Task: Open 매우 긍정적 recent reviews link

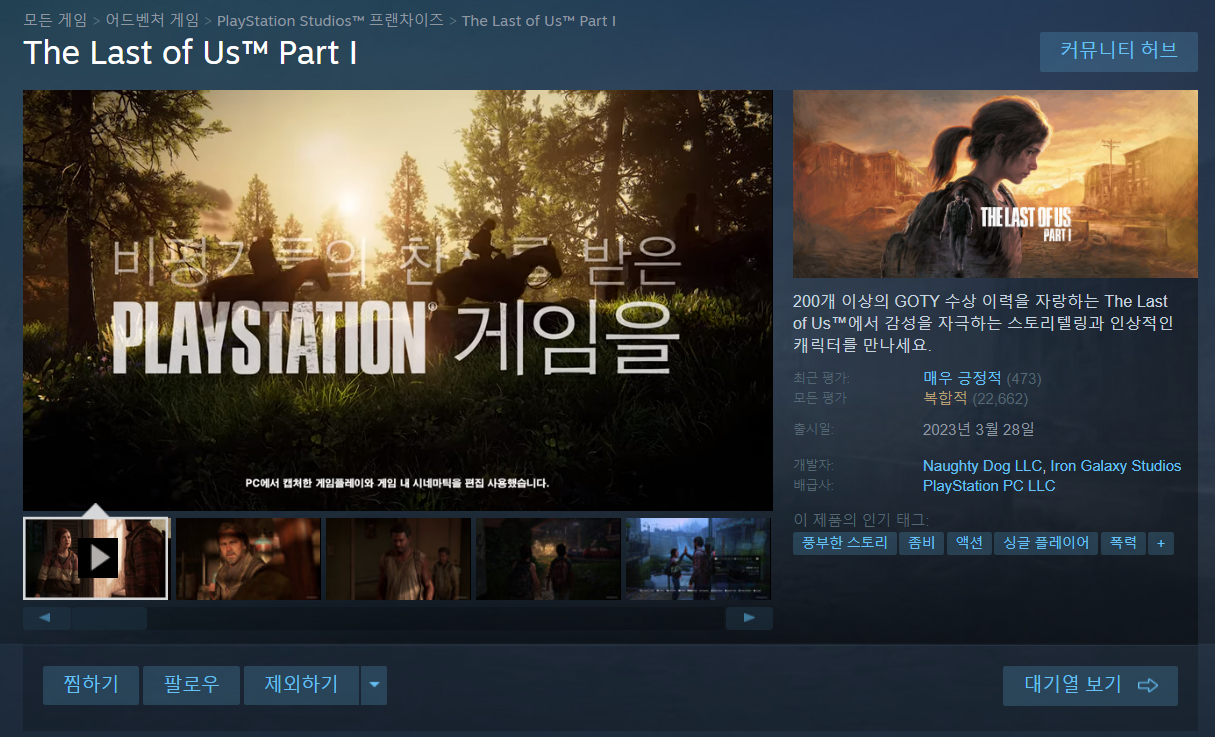Action: pos(962,378)
